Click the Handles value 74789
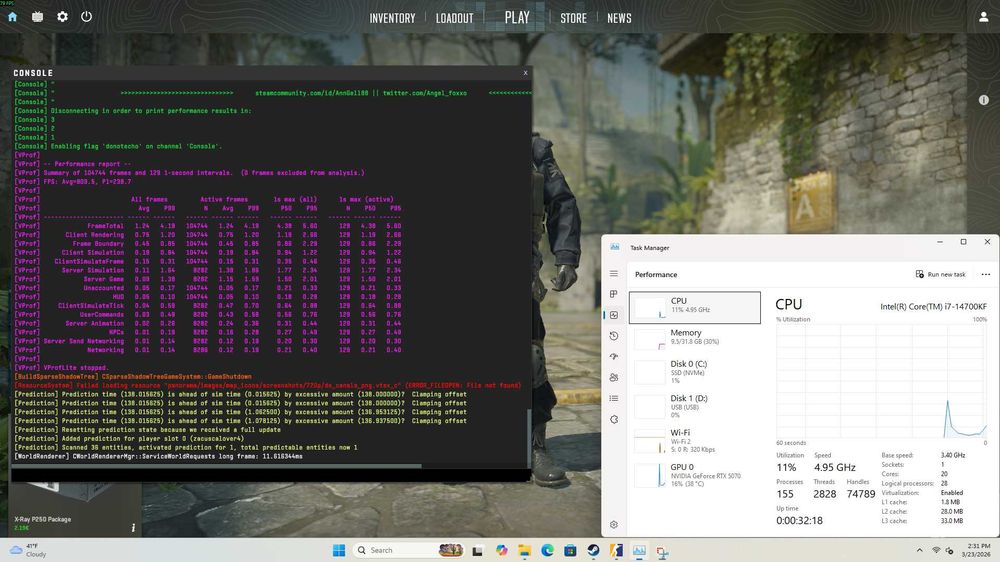1000x562 pixels. pyautogui.click(x=860, y=494)
